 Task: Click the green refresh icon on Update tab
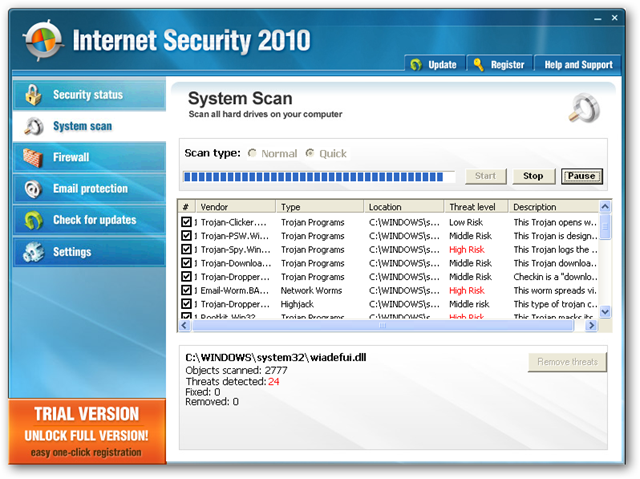click(x=416, y=64)
